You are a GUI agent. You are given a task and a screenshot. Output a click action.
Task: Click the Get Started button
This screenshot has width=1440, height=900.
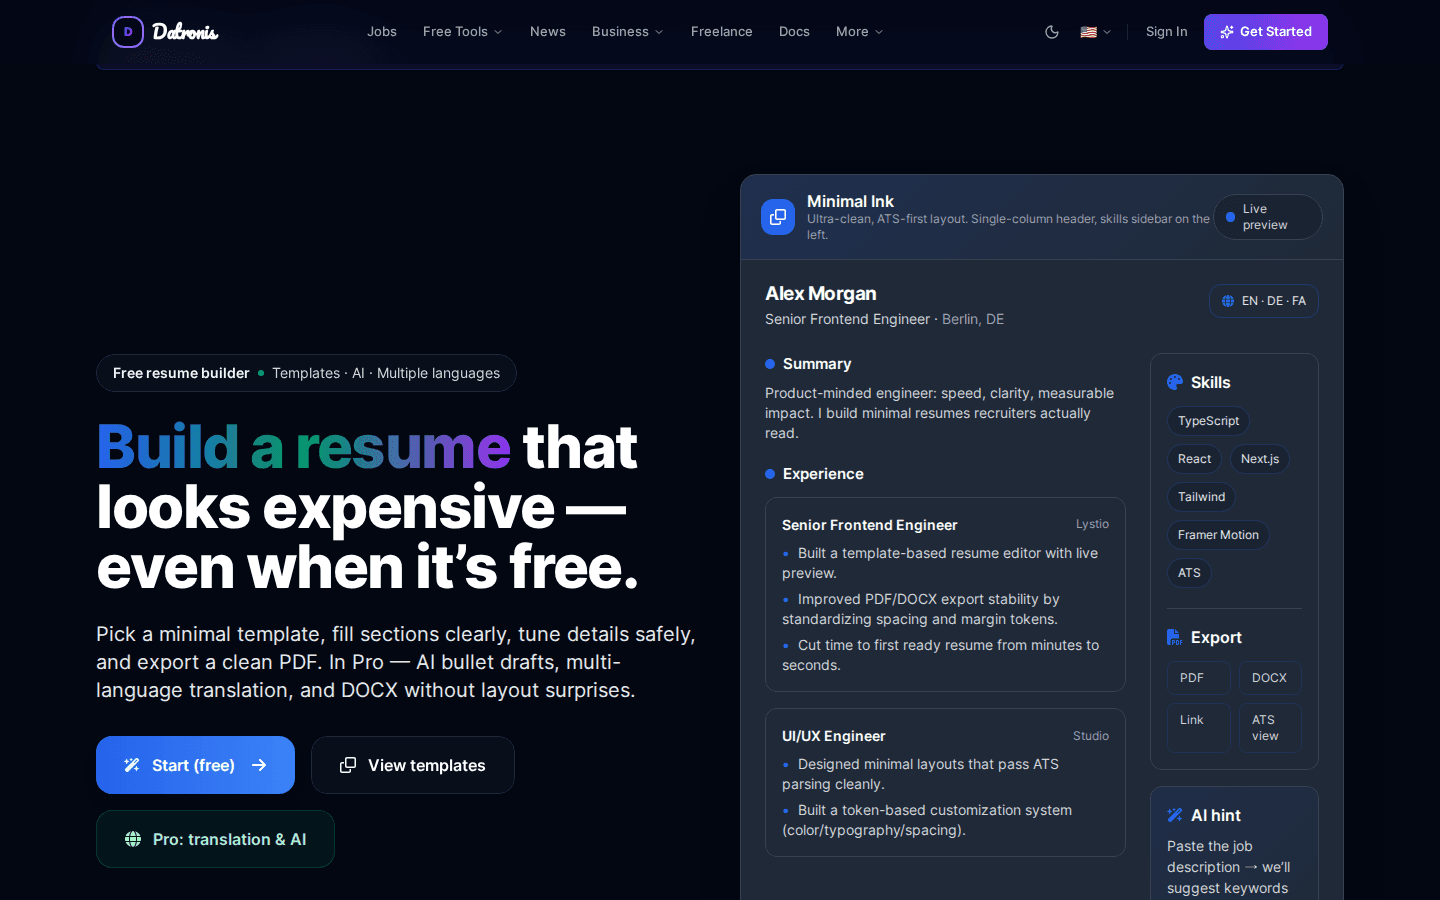pos(1266,32)
